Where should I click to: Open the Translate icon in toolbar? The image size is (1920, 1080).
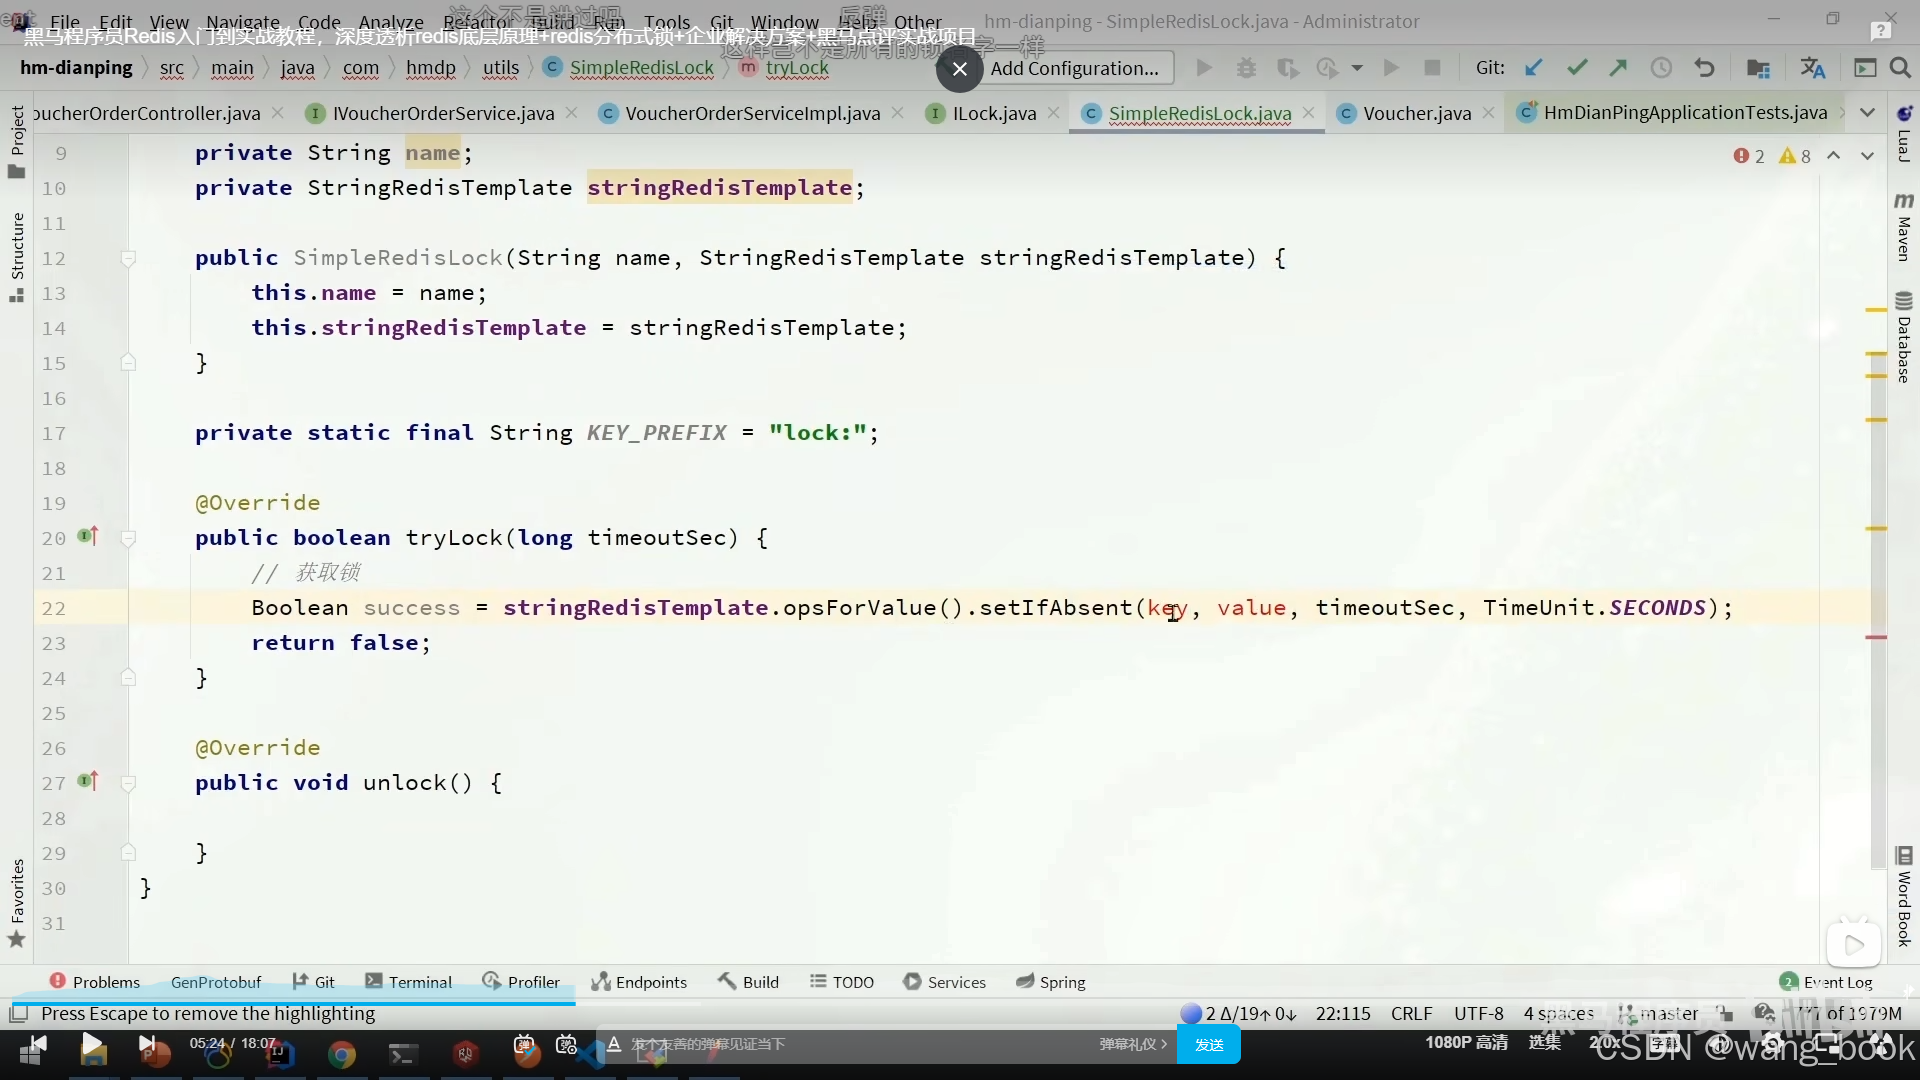click(x=1812, y=68)
